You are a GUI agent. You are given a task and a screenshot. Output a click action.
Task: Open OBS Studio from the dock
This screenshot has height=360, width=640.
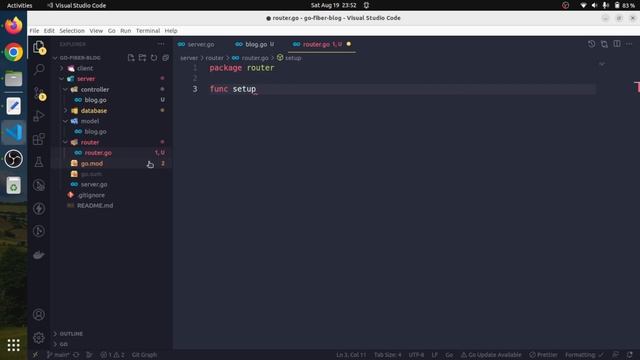(x=13, y=159)
